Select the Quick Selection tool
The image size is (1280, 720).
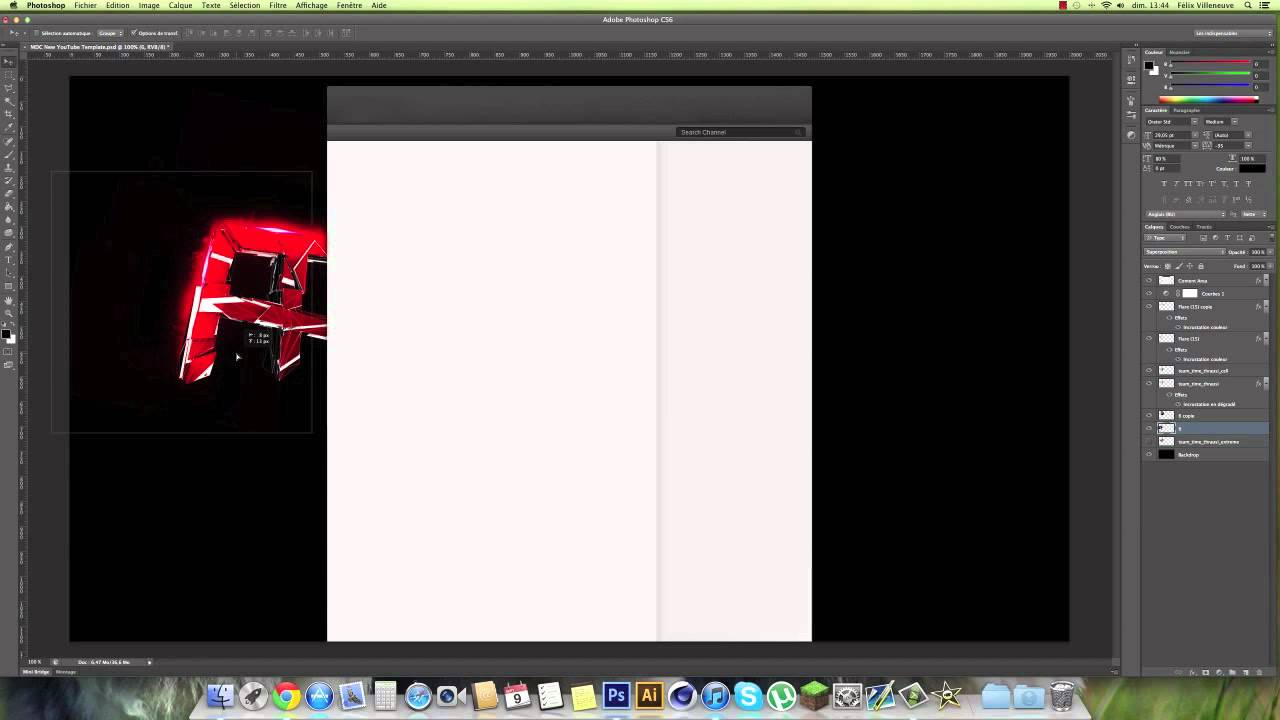[10, 102]
